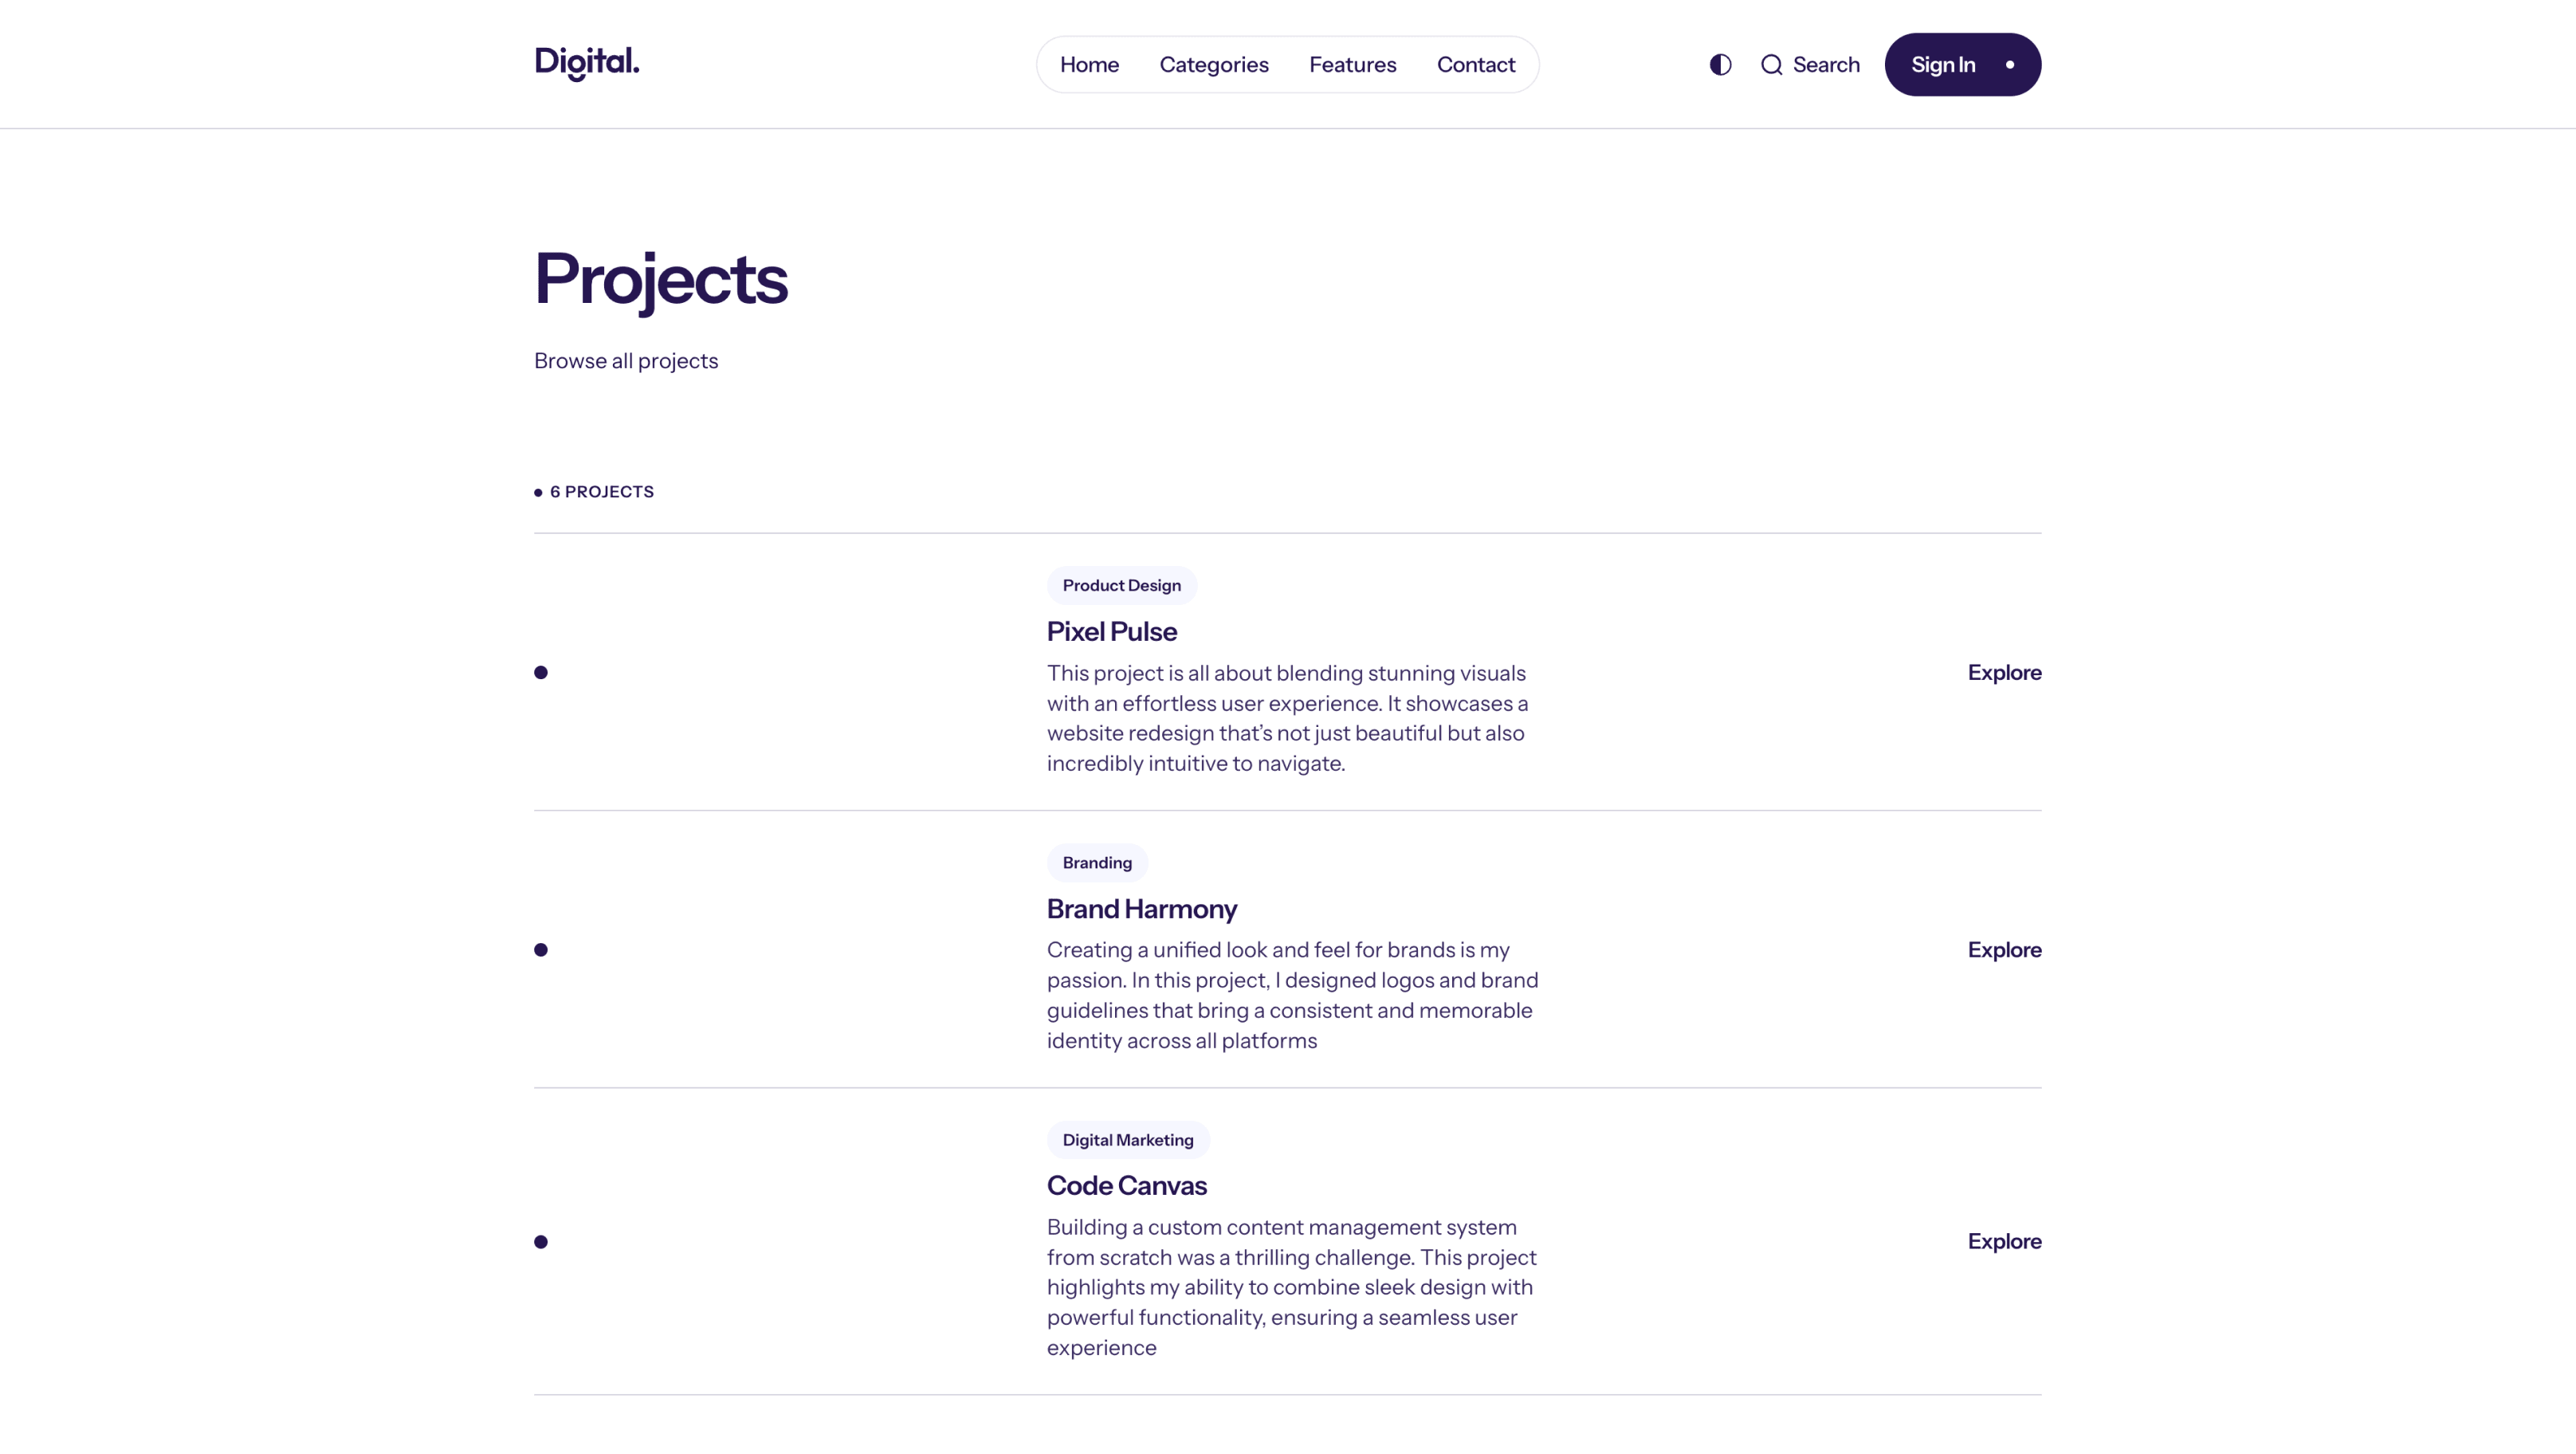Click the magnifying glass search icon
The width and height of the screenshot is (2576, 1454).
(1771, 65)
